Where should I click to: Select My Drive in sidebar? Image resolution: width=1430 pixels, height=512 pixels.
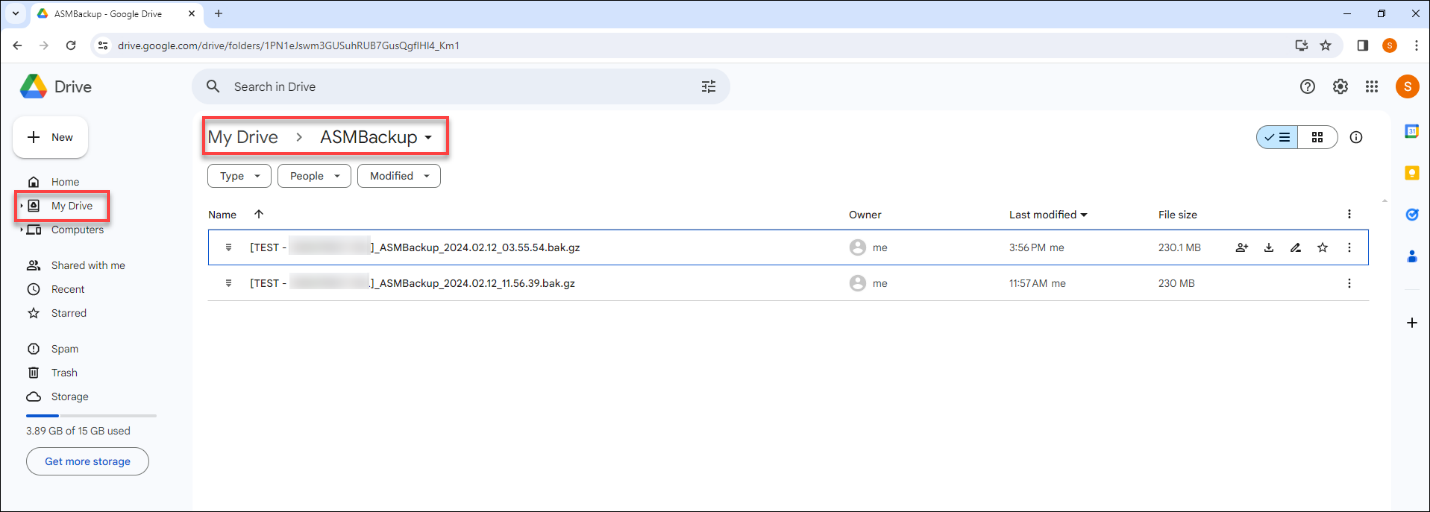coord(72,206)
